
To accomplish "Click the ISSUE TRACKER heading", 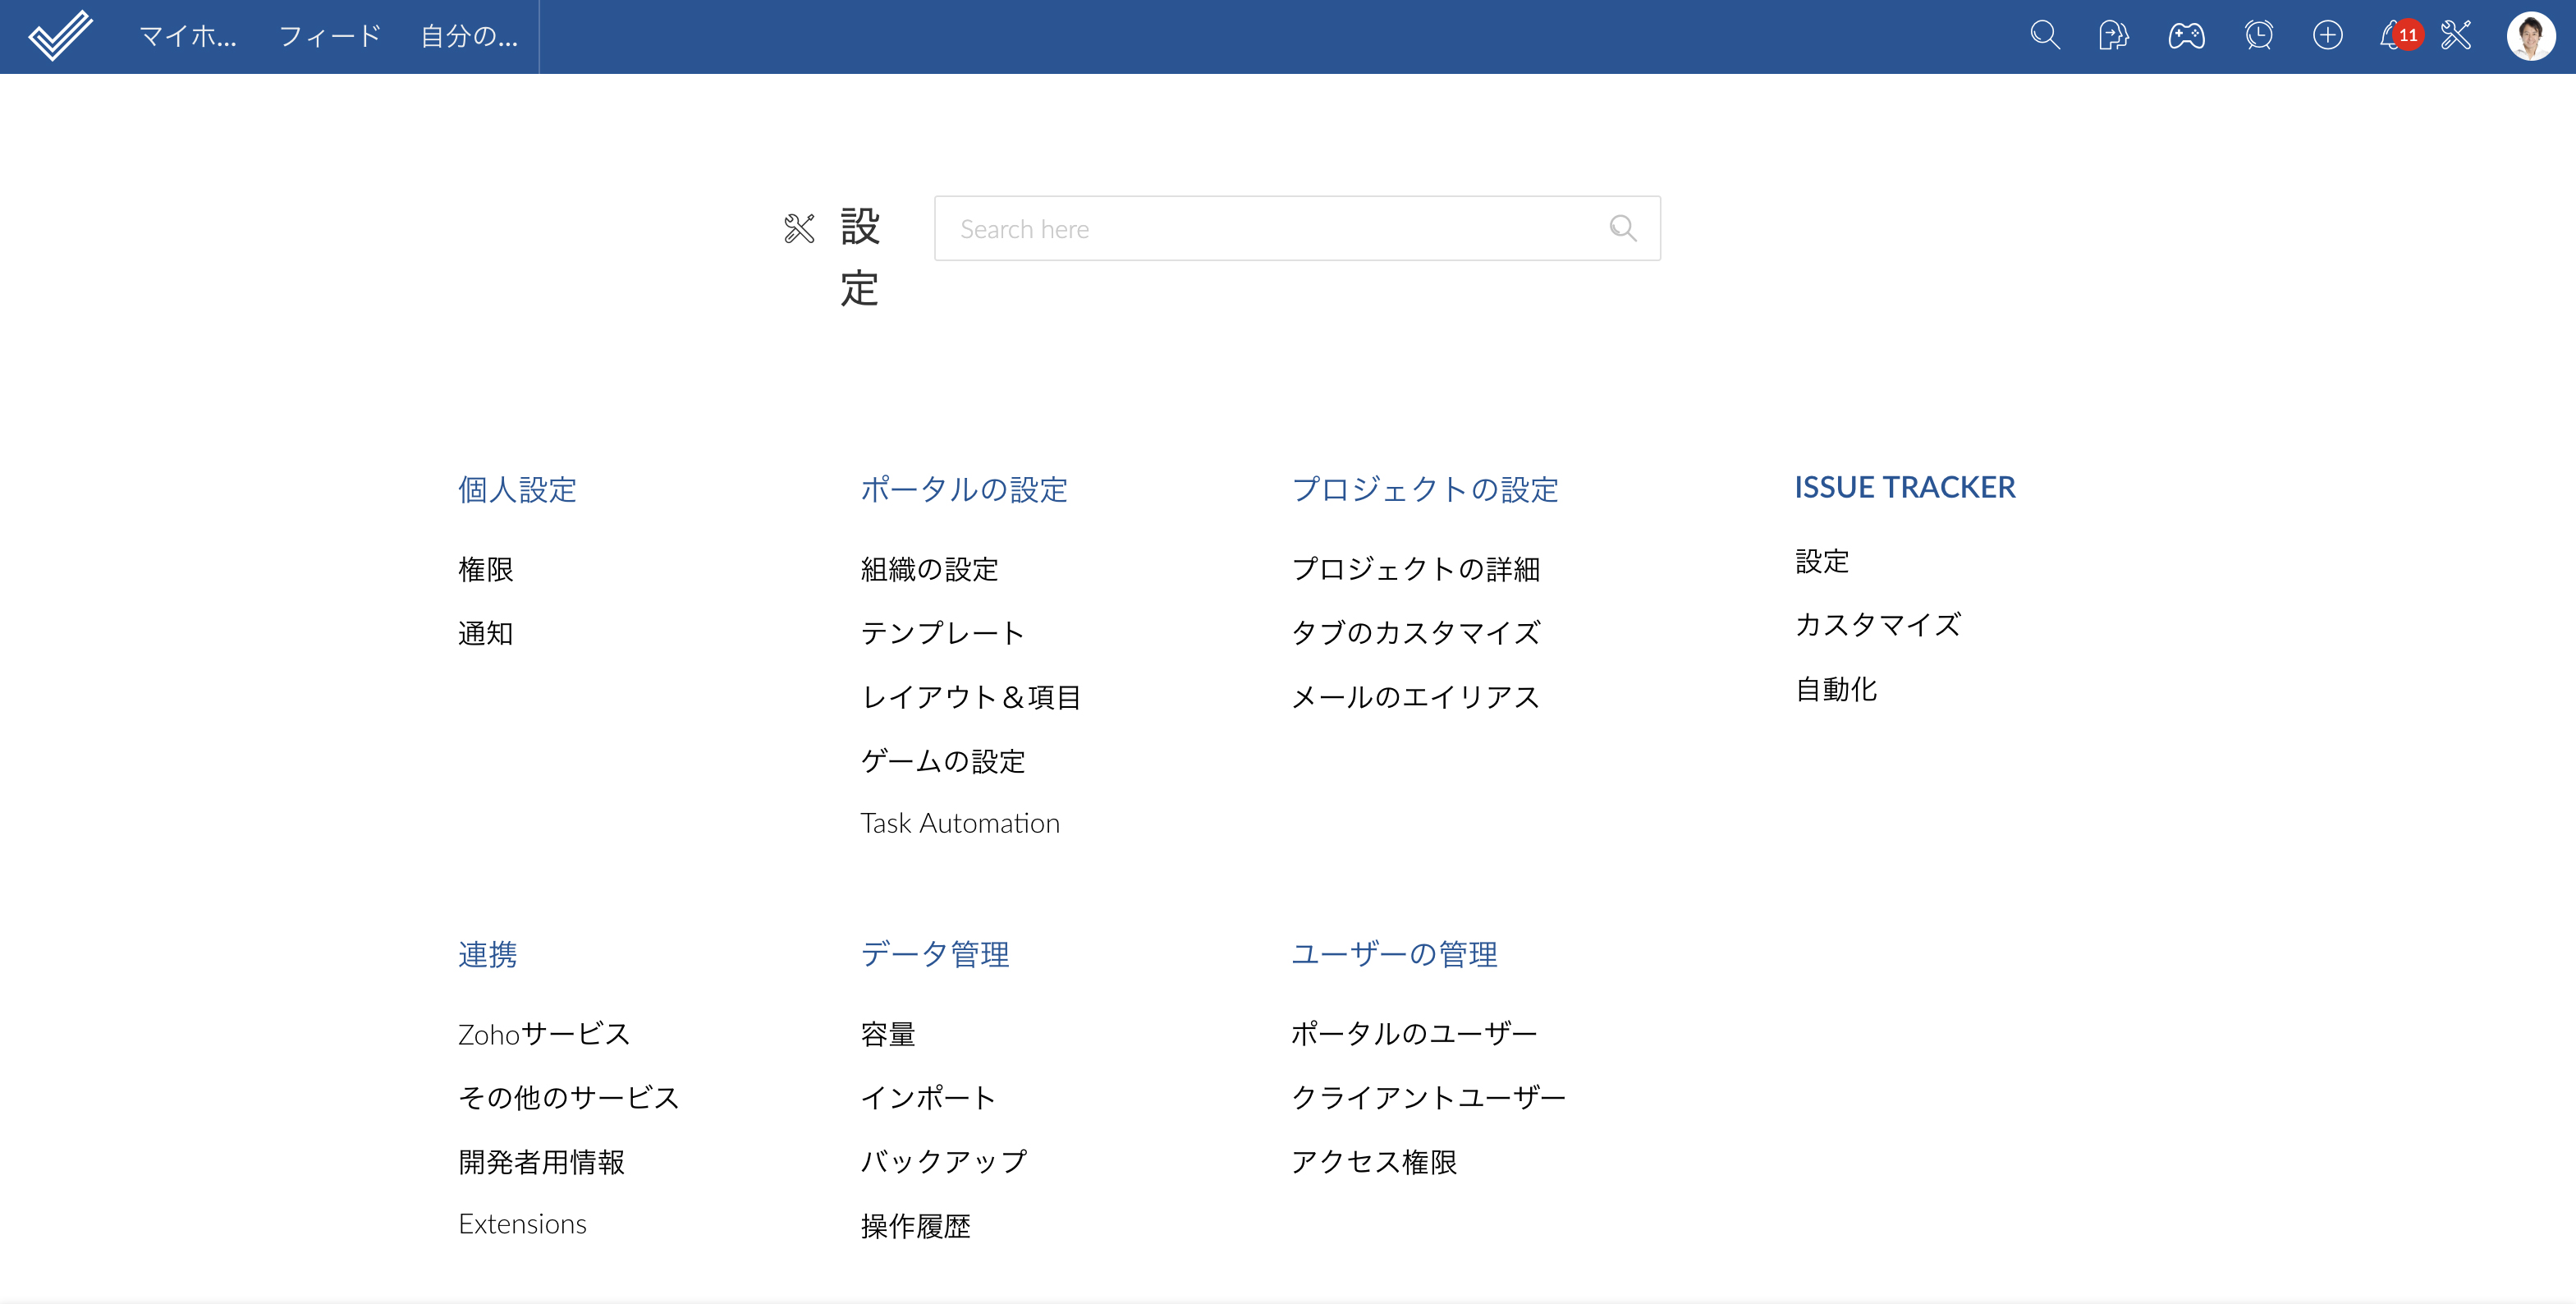I will (x=1905, y=487).
